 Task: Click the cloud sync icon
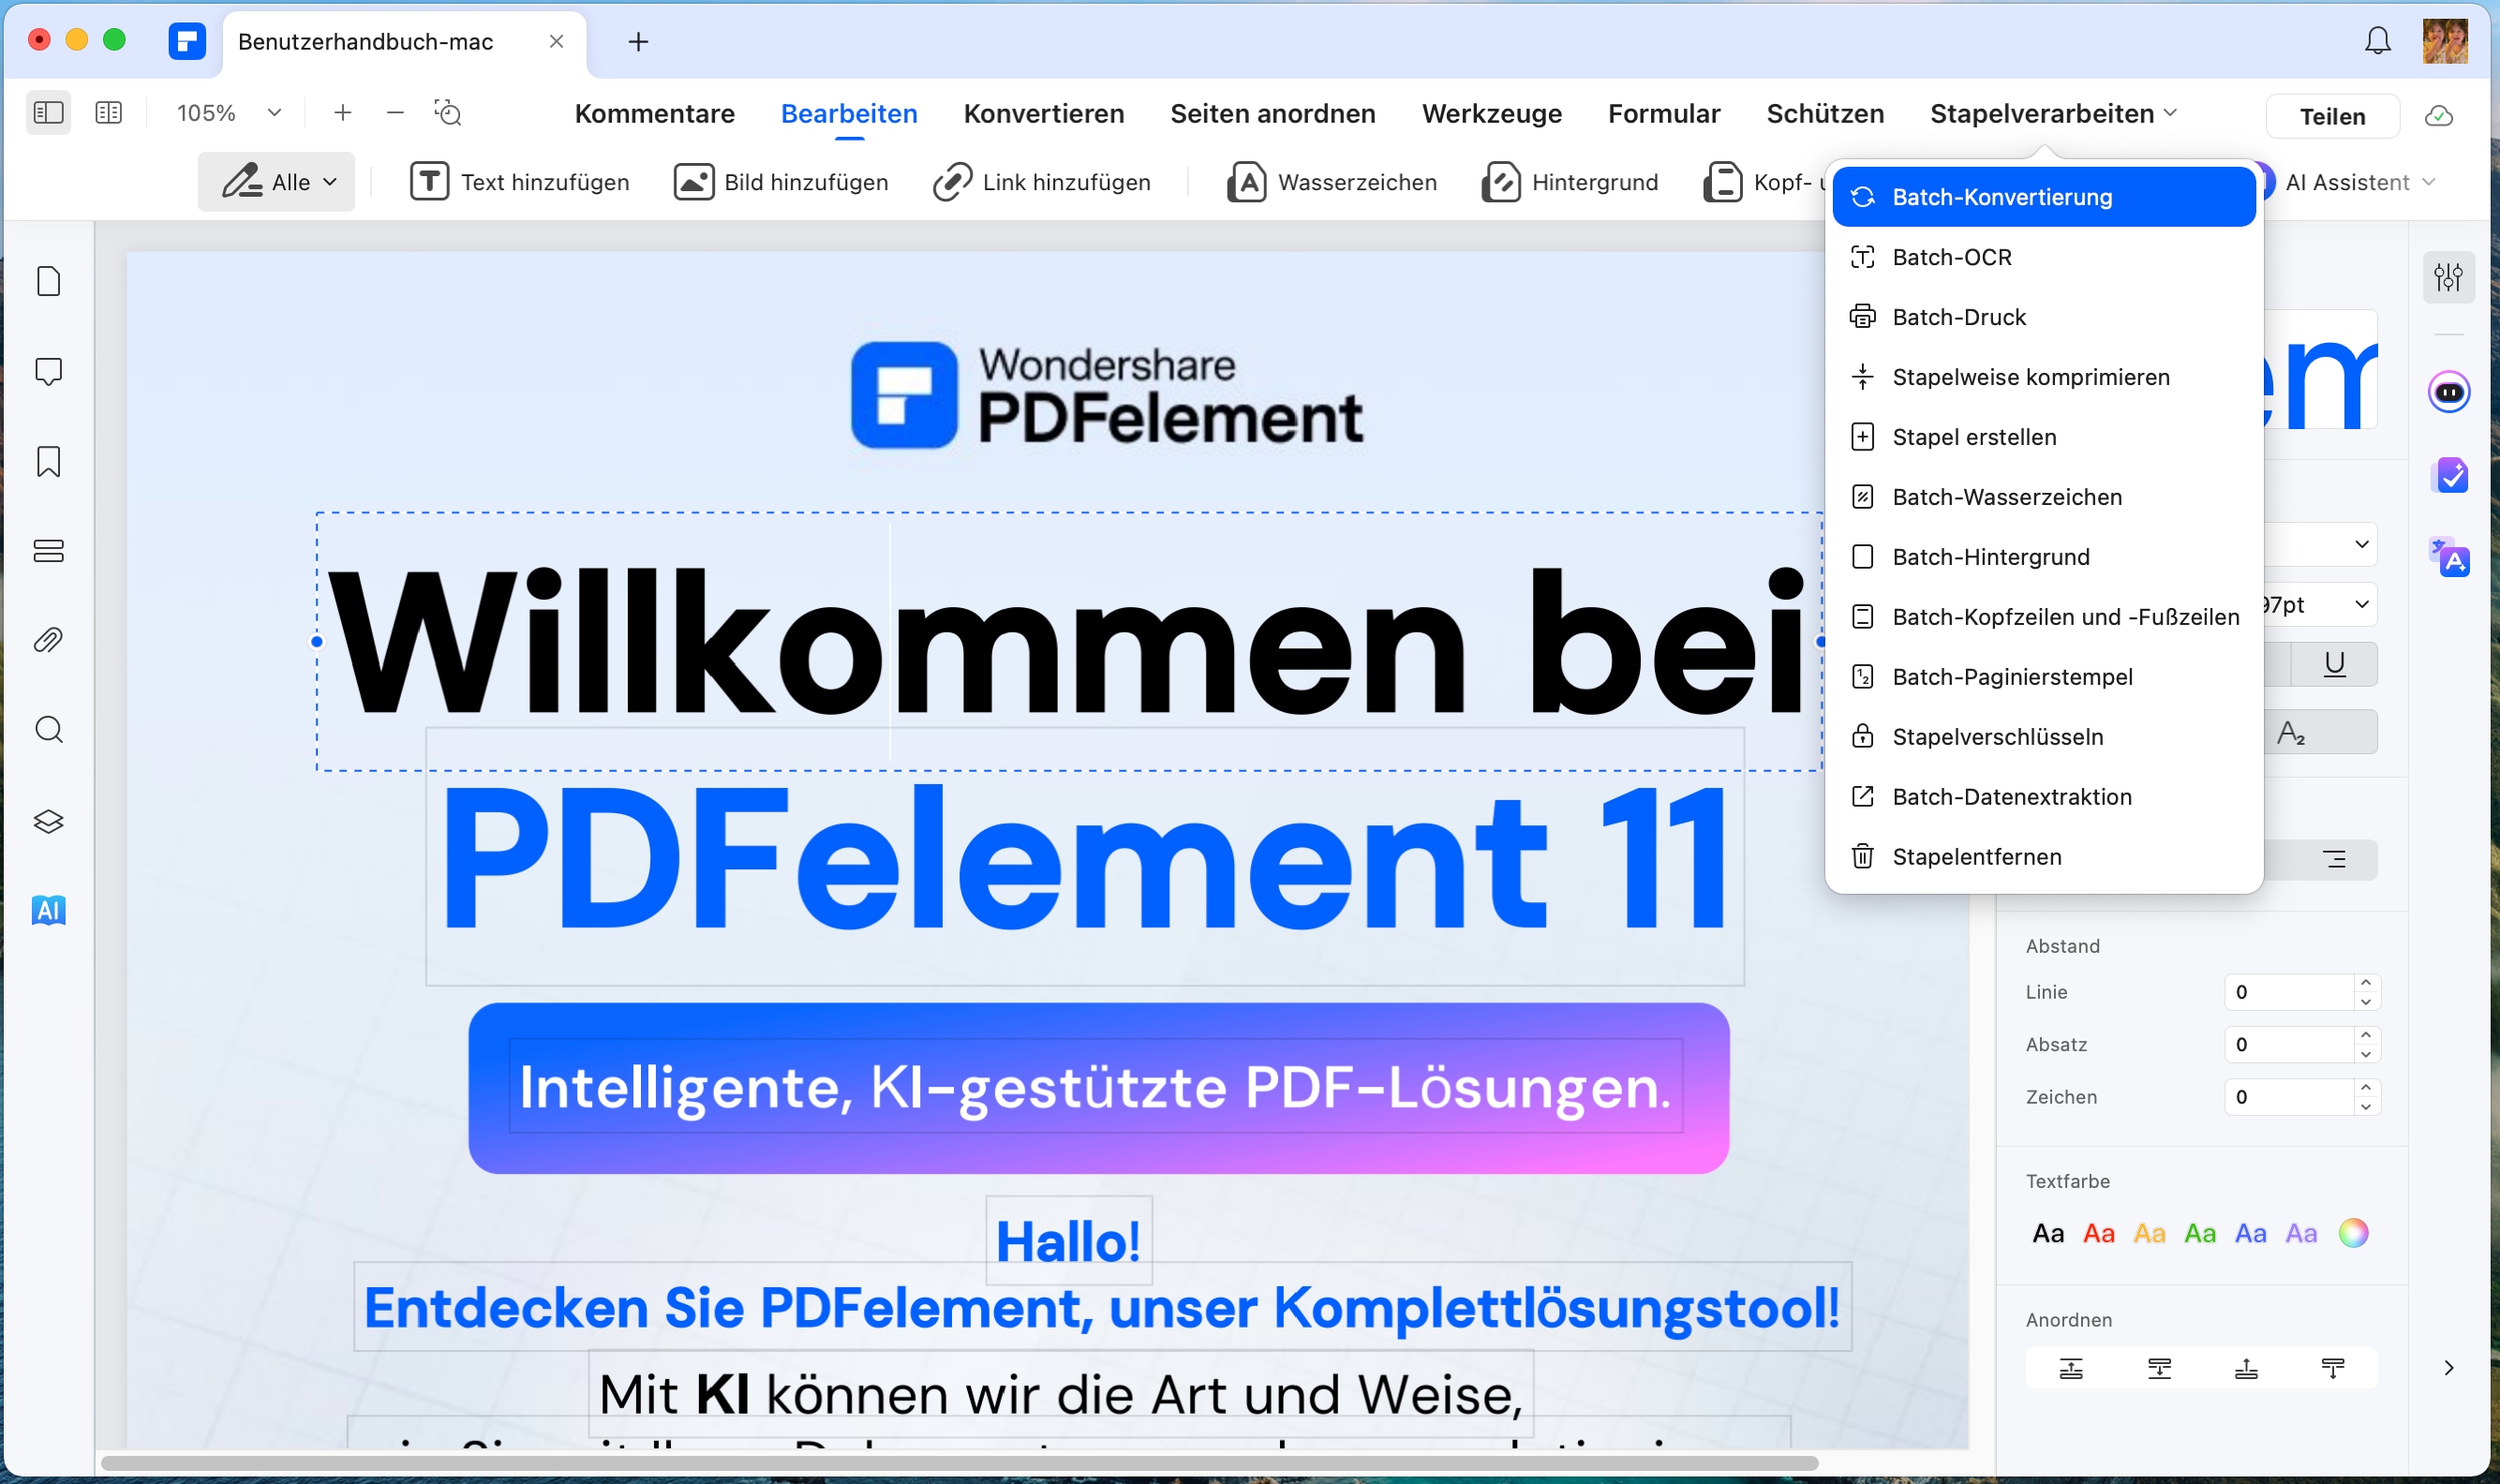(2440, 116)
